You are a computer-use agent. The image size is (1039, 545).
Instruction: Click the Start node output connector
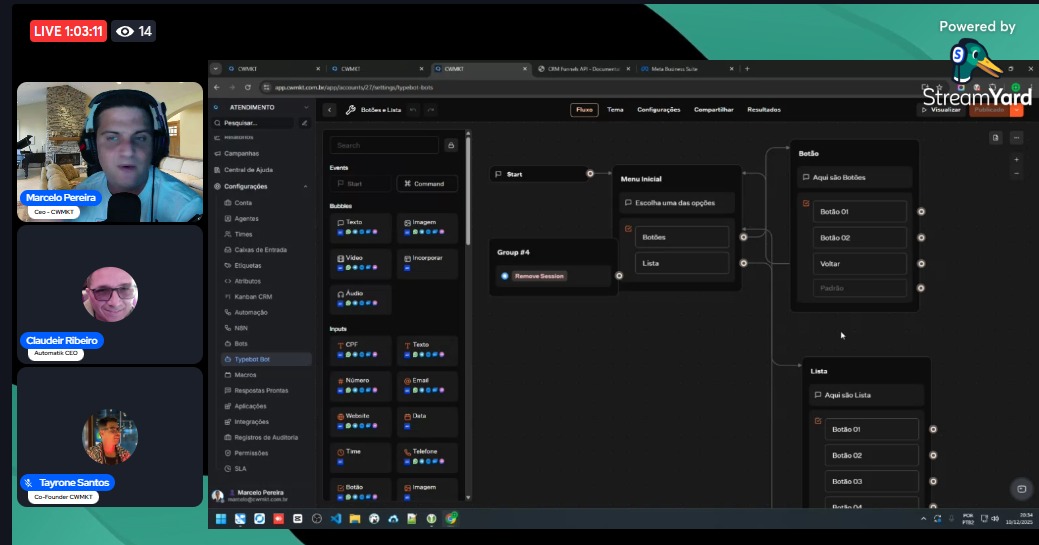pyautogui.click(x=590, y=174)
